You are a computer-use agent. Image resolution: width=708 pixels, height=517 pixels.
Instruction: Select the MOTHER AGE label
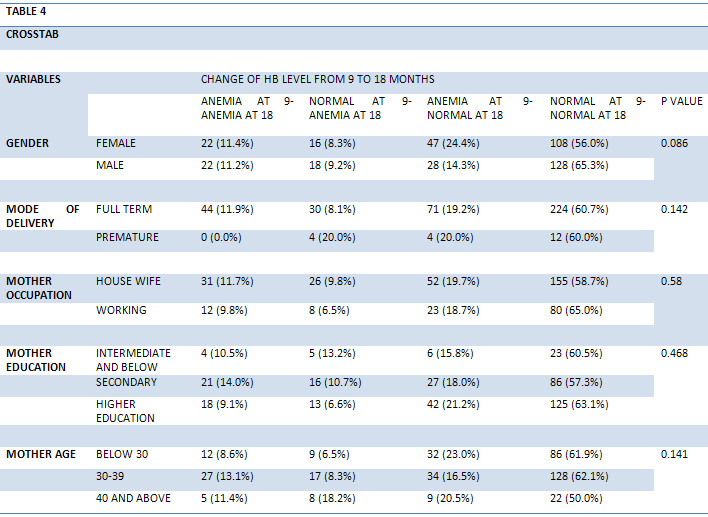coord(41,454)
